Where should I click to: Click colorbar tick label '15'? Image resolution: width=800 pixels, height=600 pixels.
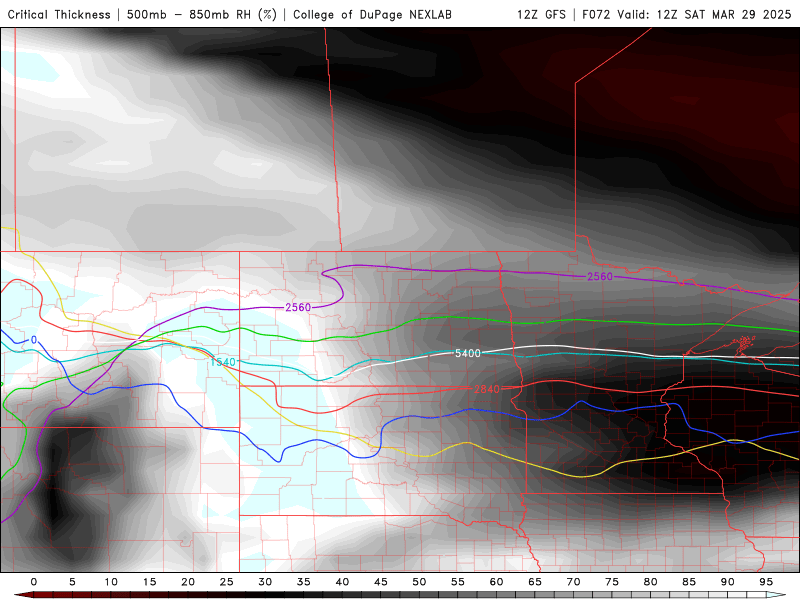click(149, 582)
